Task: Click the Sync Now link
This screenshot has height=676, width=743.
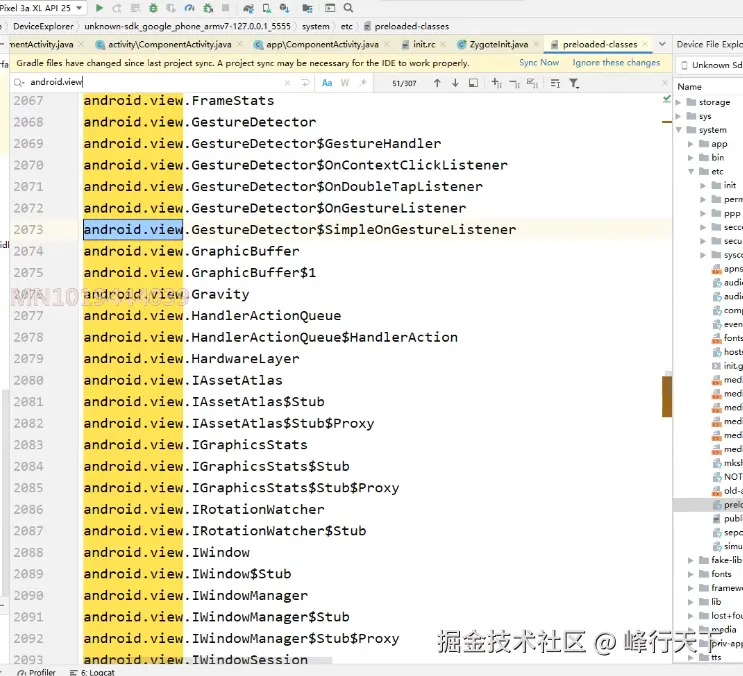Action: tap(539, 63)
